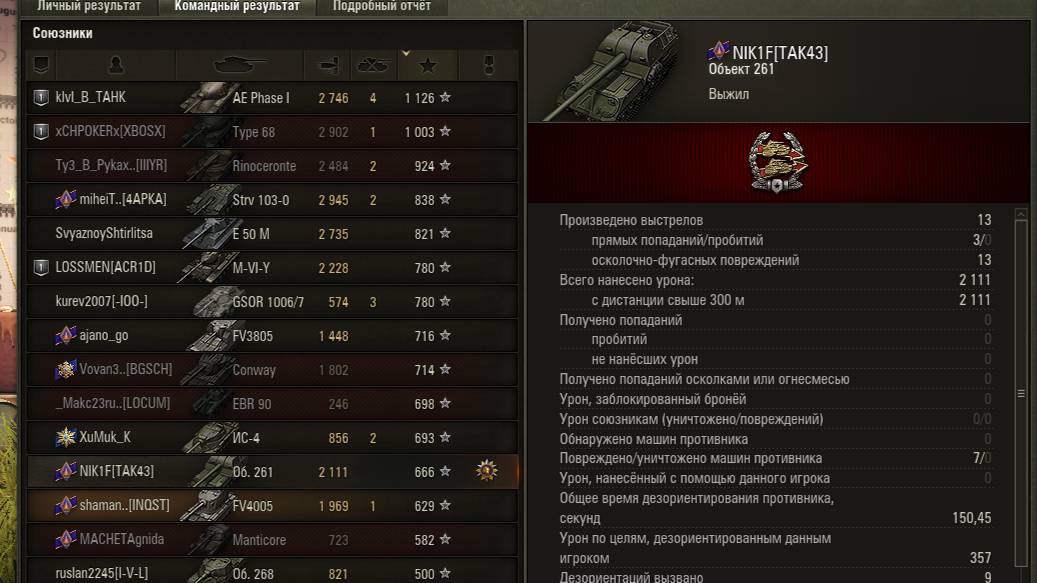Click the battle achievement medal in red banner

pyautogui.click(x=777, y=162)
